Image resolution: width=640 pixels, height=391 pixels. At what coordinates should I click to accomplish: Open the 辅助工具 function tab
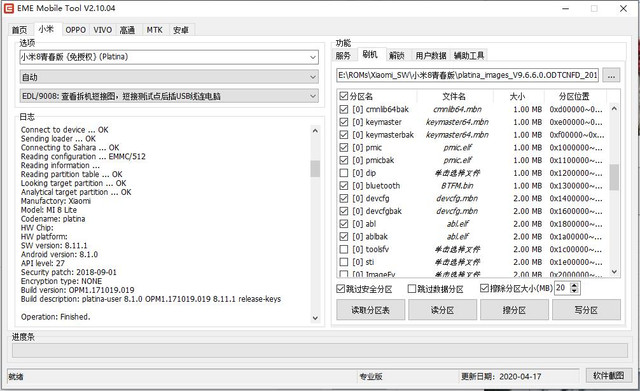469,56
